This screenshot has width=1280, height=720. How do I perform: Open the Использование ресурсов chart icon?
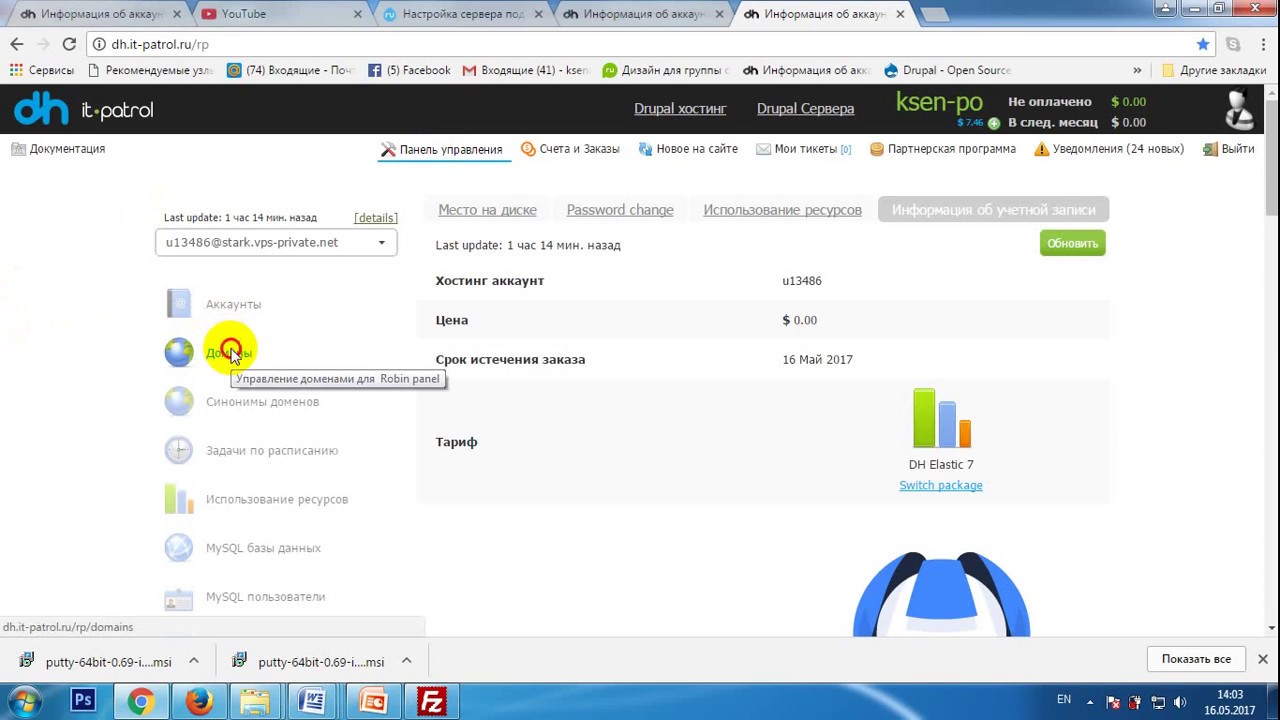tap(179, 499)
